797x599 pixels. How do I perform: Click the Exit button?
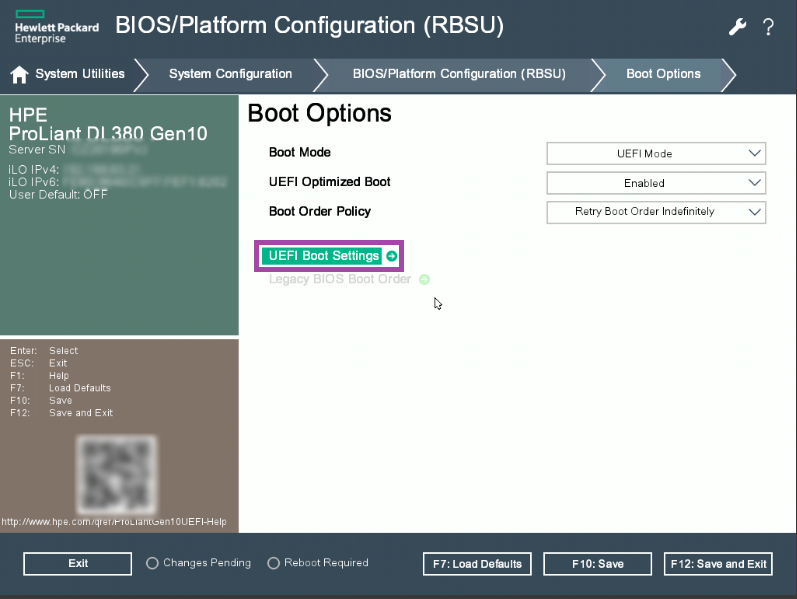point(78,563)
